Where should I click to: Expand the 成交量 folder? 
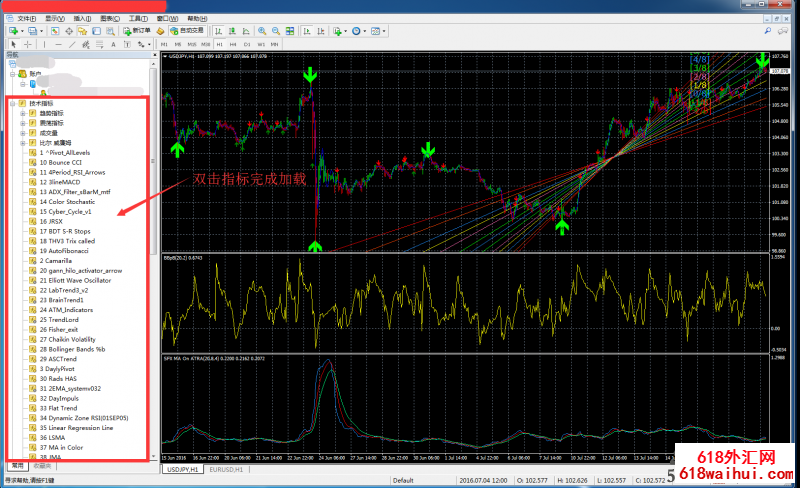23,133
